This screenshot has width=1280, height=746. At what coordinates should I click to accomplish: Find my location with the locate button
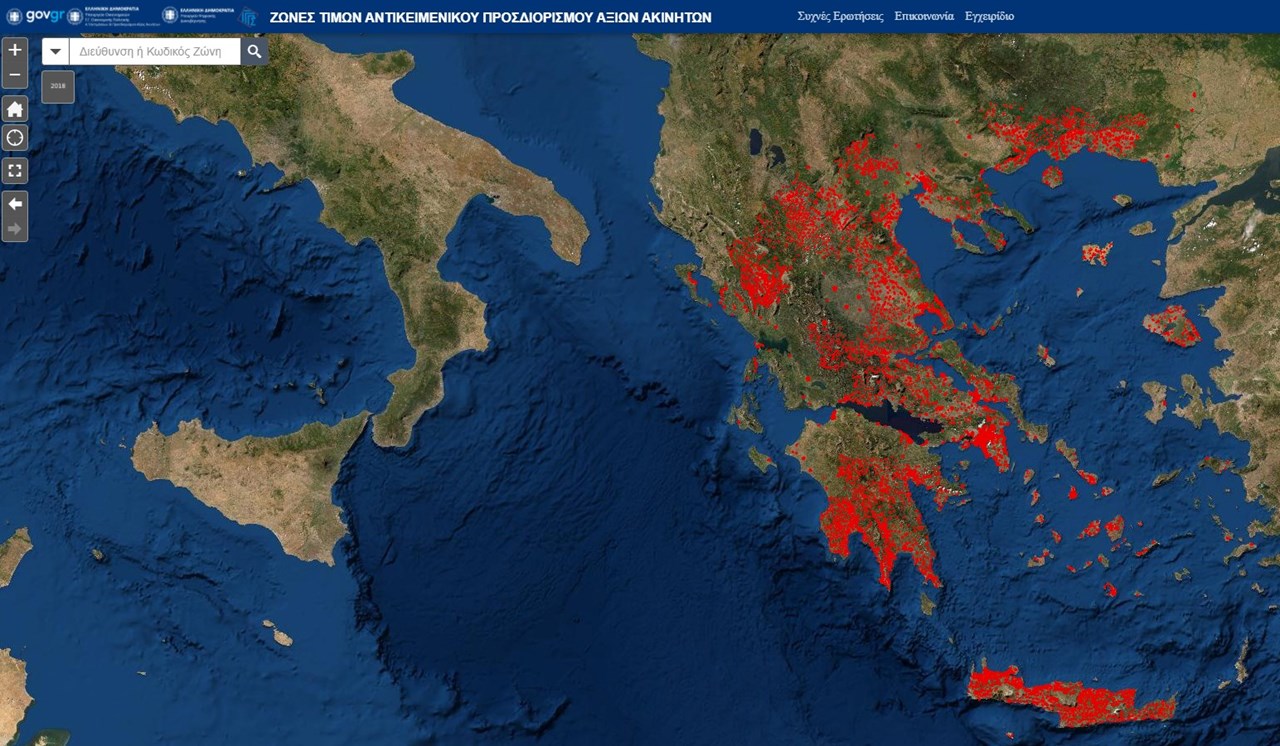point(15,138)
